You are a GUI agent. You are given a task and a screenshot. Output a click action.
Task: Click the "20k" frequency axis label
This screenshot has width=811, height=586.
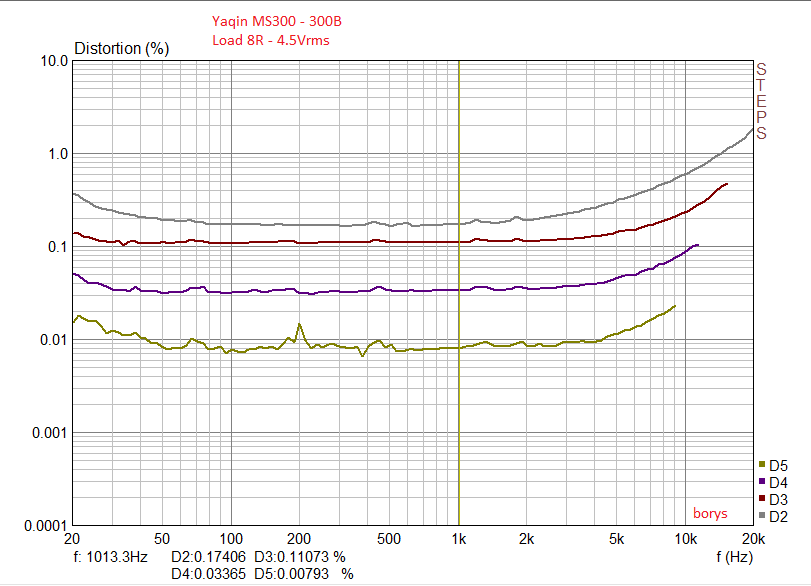pos(753,539)
